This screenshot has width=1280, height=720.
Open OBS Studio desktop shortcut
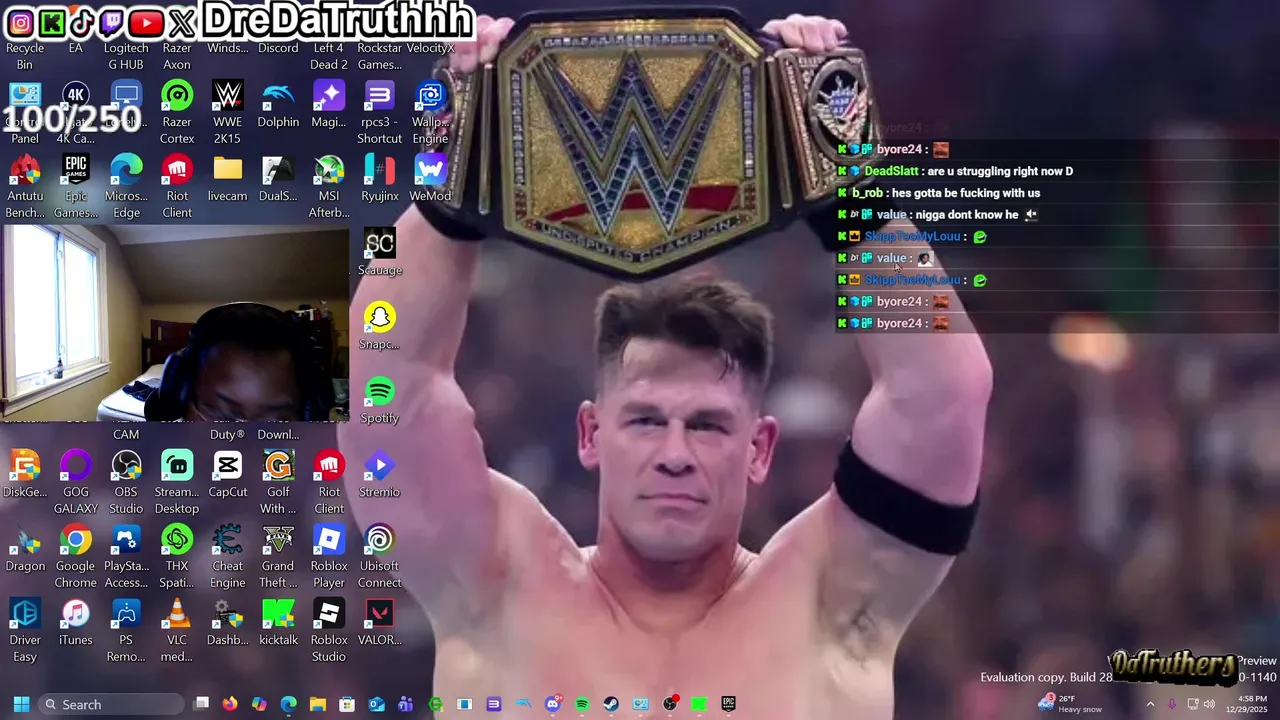126,483
